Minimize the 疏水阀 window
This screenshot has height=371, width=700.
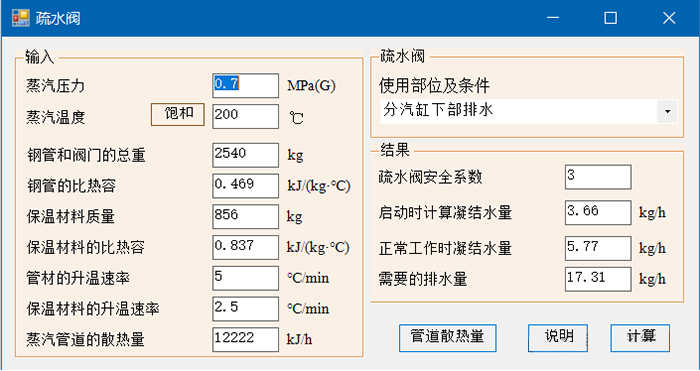point(553,18)
